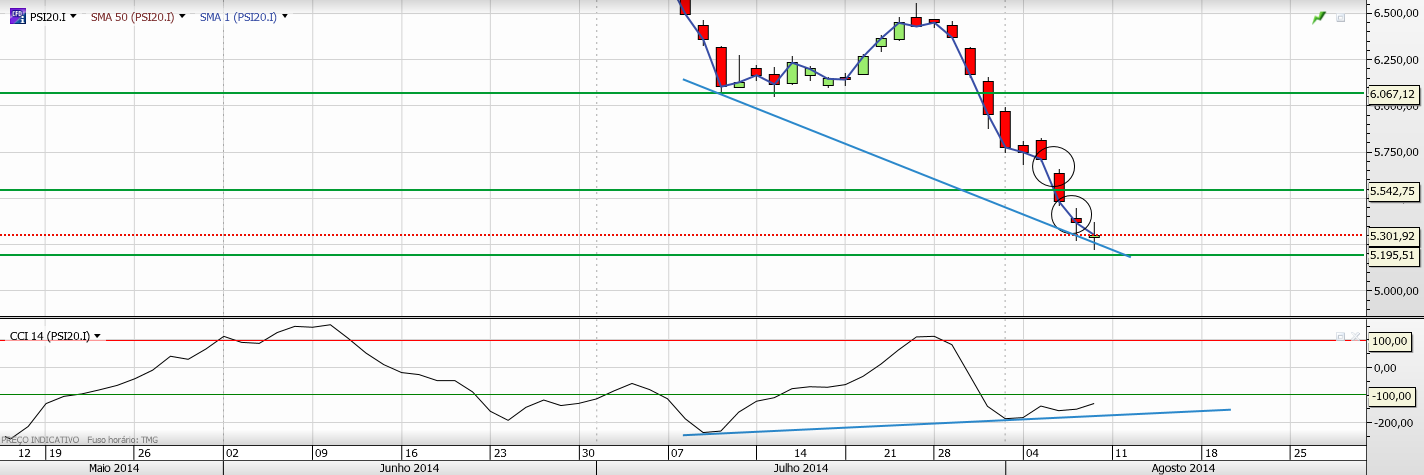Viewport: 1424px width, 475px height.
Task: Click the red 100,00 CCI level label
Action: (x=1389, y=341)
